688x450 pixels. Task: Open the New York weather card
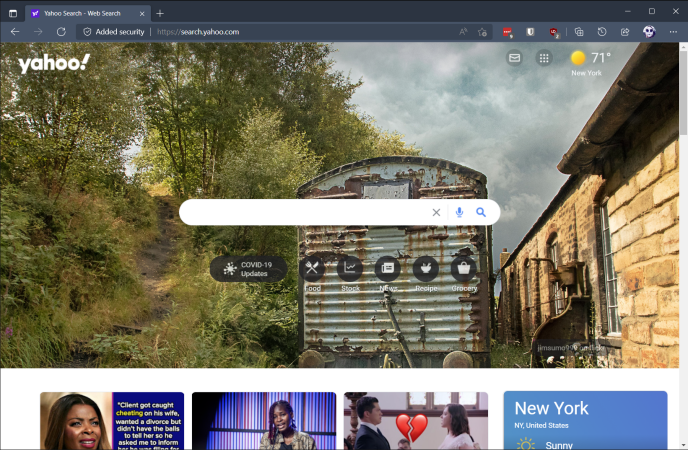pyautogui.click(x=585, y=420)
